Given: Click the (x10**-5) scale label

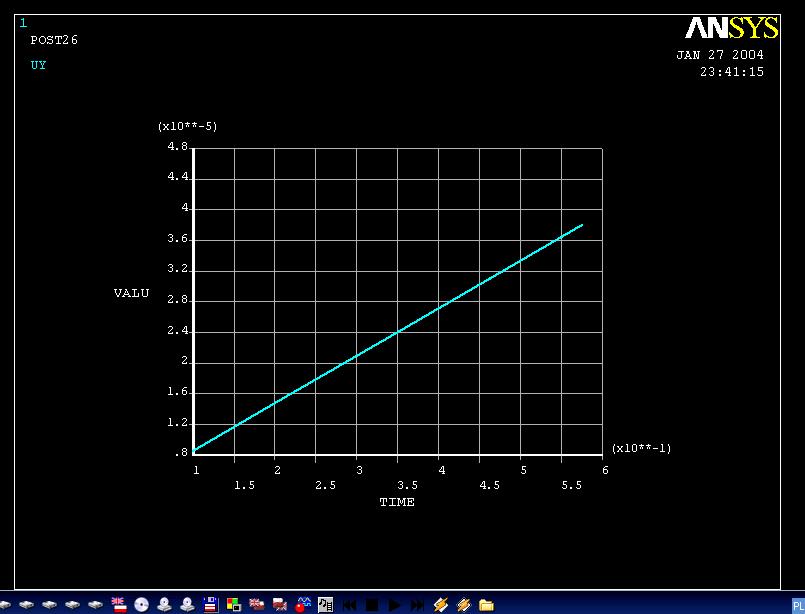Looking at the screenshot, I should coord(187,126).
